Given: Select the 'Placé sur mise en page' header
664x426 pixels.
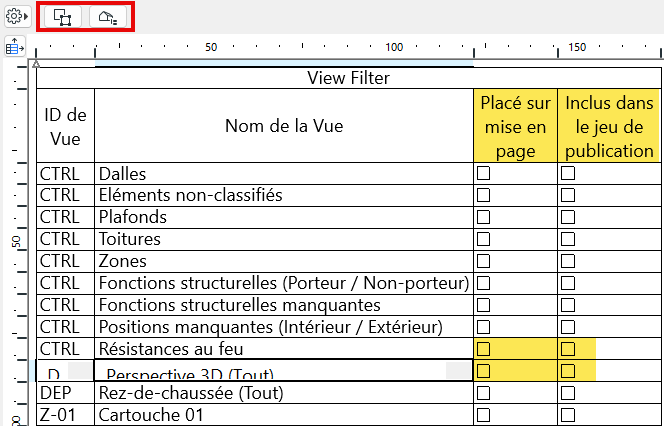Looking at the screenshot, I should [515, 126].
